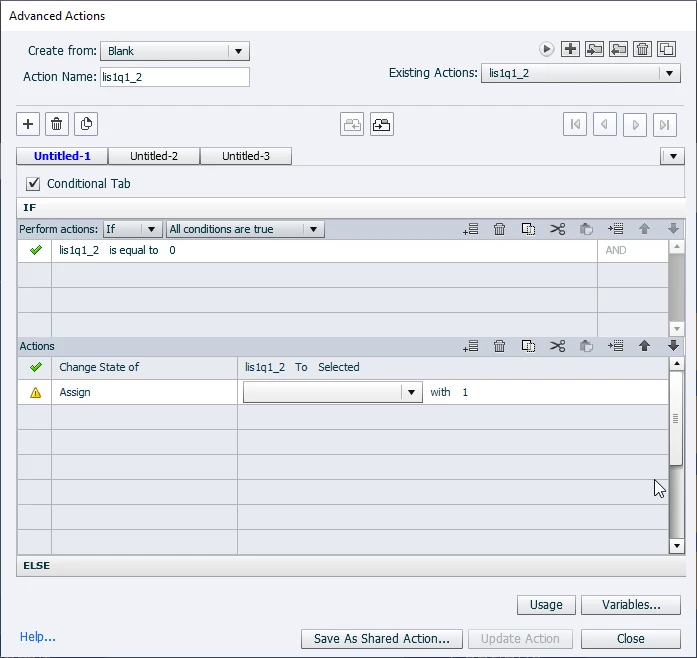Create a new action with top-right plus icon
The image size is (697, 658).
570,49
